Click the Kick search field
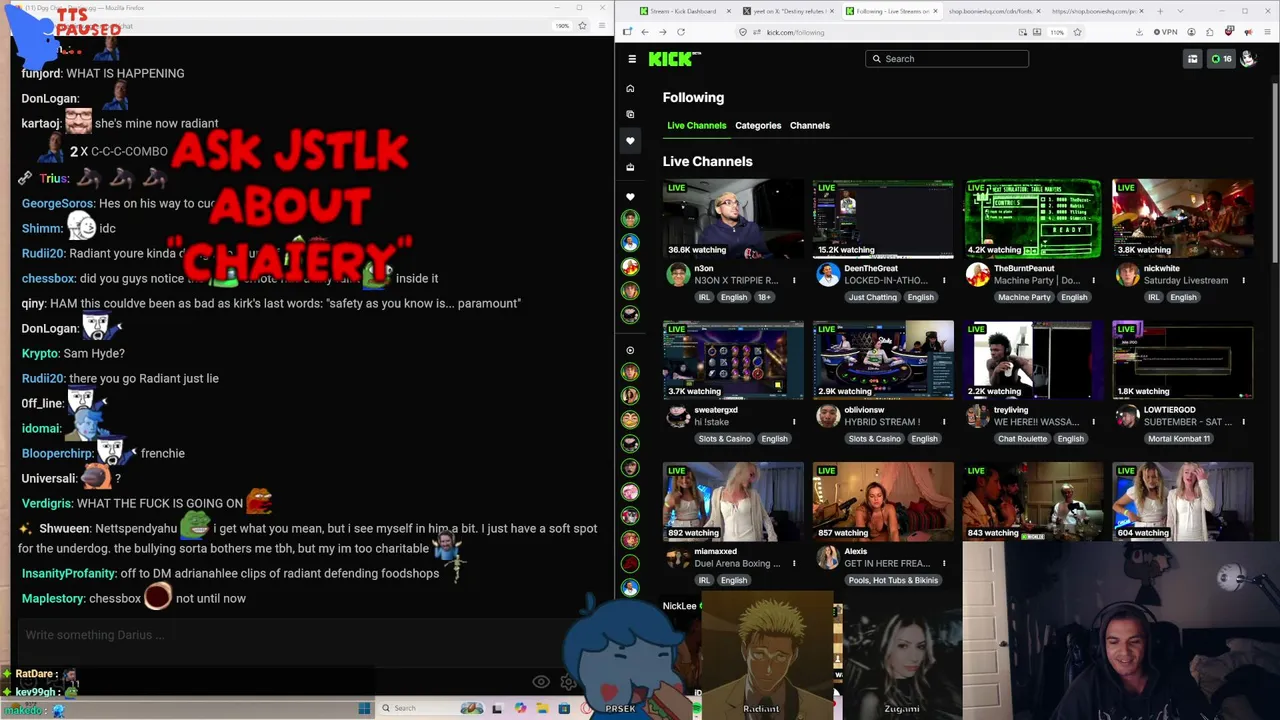Image resolution: width=1280 pixels, height=720 pixels. [x=947, y=59]
